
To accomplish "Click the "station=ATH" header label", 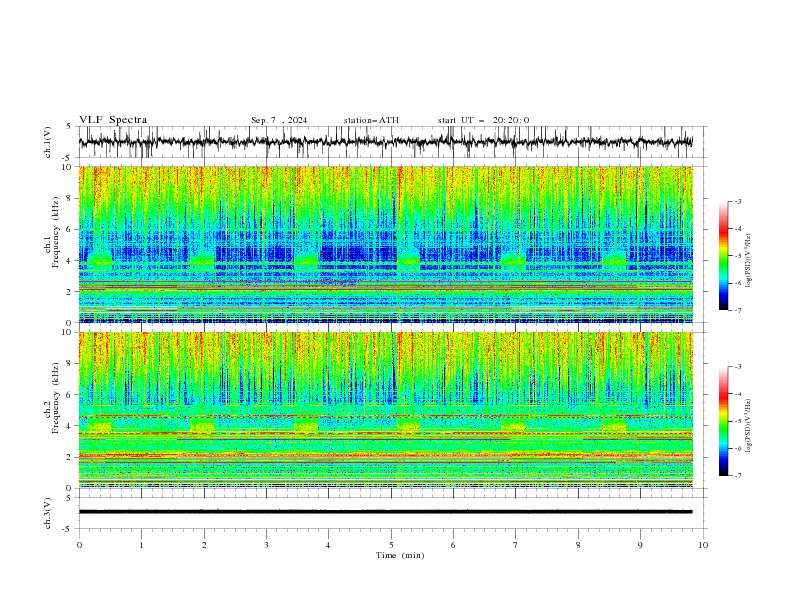I will pos(371,120).
